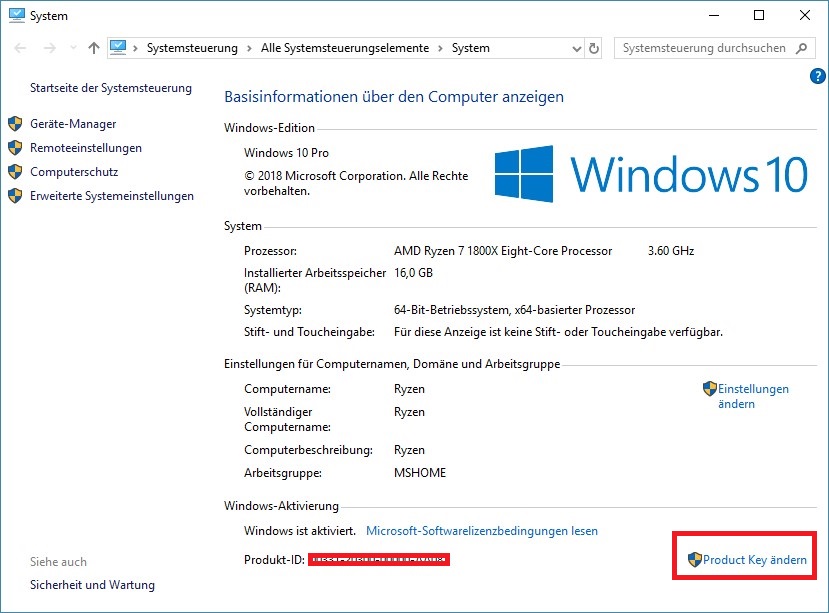Read the Microsoft-Softwarelizenzbedingungen lesen link
This screenshot has width=829, height=613.
pos(482,531)
